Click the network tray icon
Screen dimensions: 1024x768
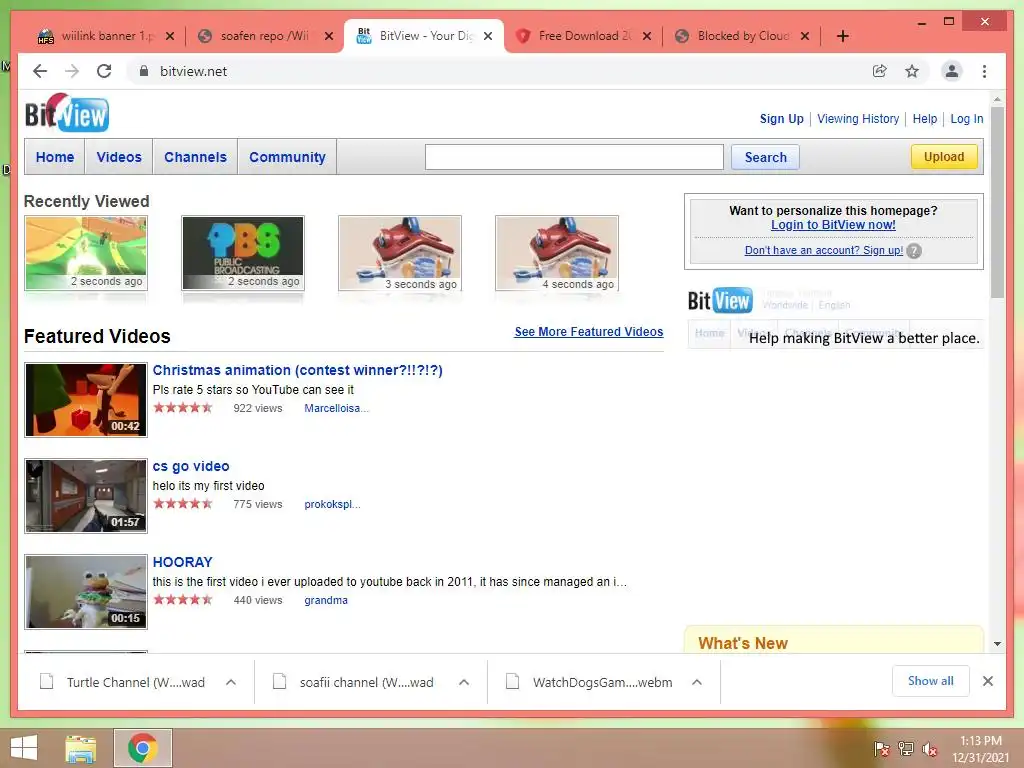pos(906,749)
